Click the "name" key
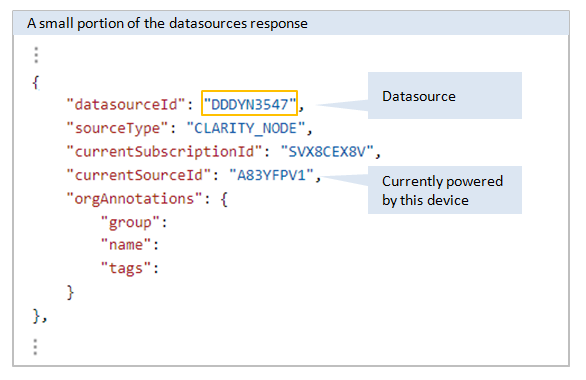 126,245
